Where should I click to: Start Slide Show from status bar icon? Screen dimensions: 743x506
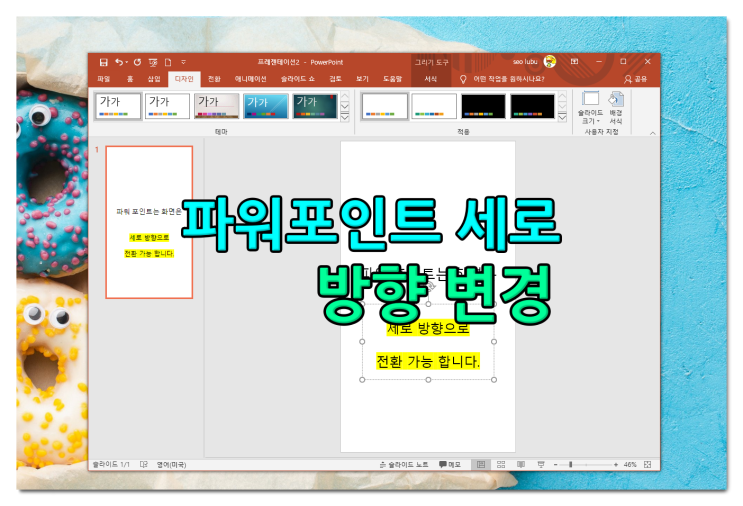point(541,465)
